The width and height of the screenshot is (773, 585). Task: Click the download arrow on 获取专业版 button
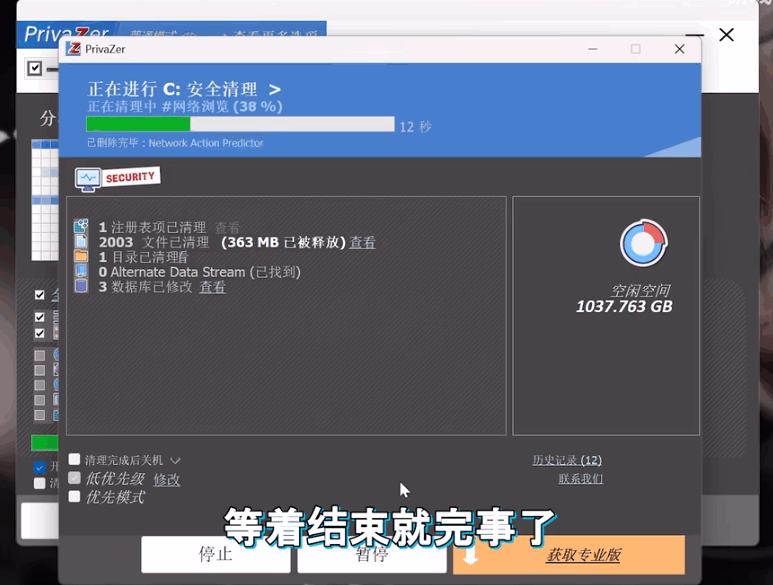[x=470, y=555]
